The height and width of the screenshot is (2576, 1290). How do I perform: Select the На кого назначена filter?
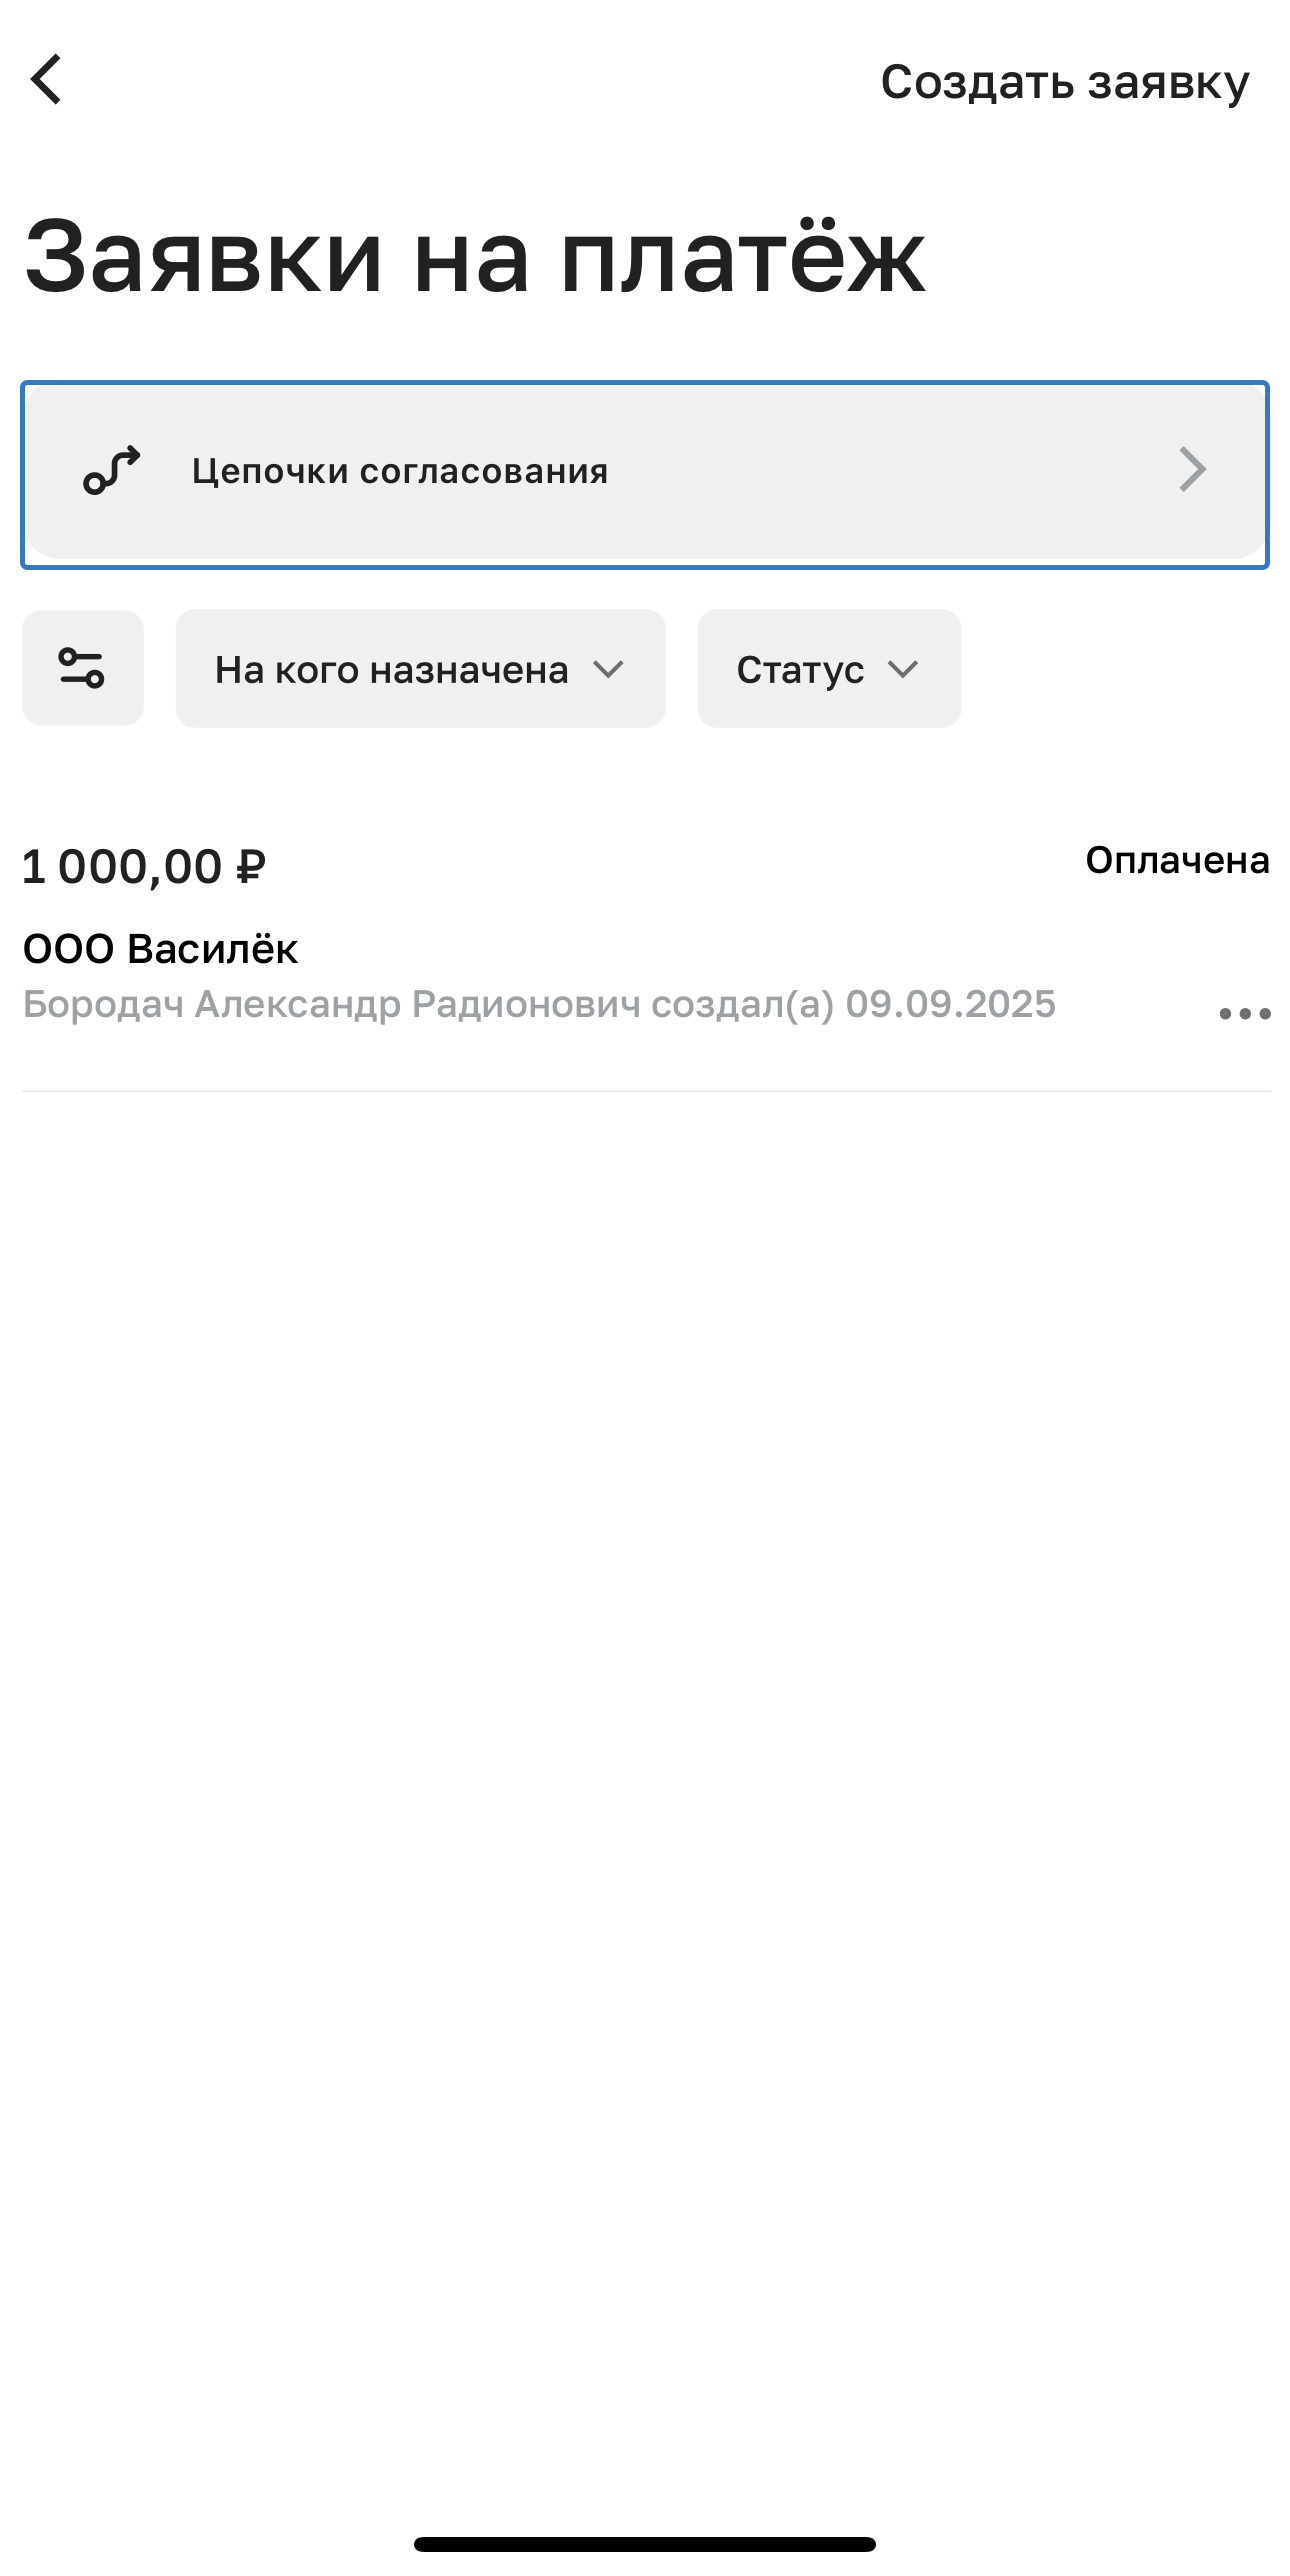tap(392, 670)
